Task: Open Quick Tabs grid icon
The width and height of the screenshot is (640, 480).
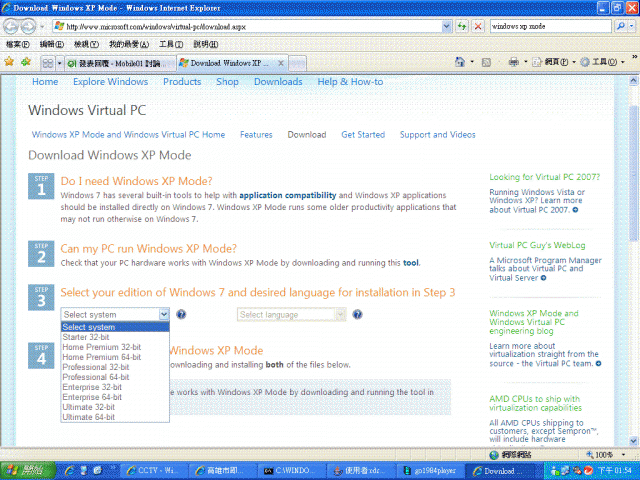Action: click(48, 63)
